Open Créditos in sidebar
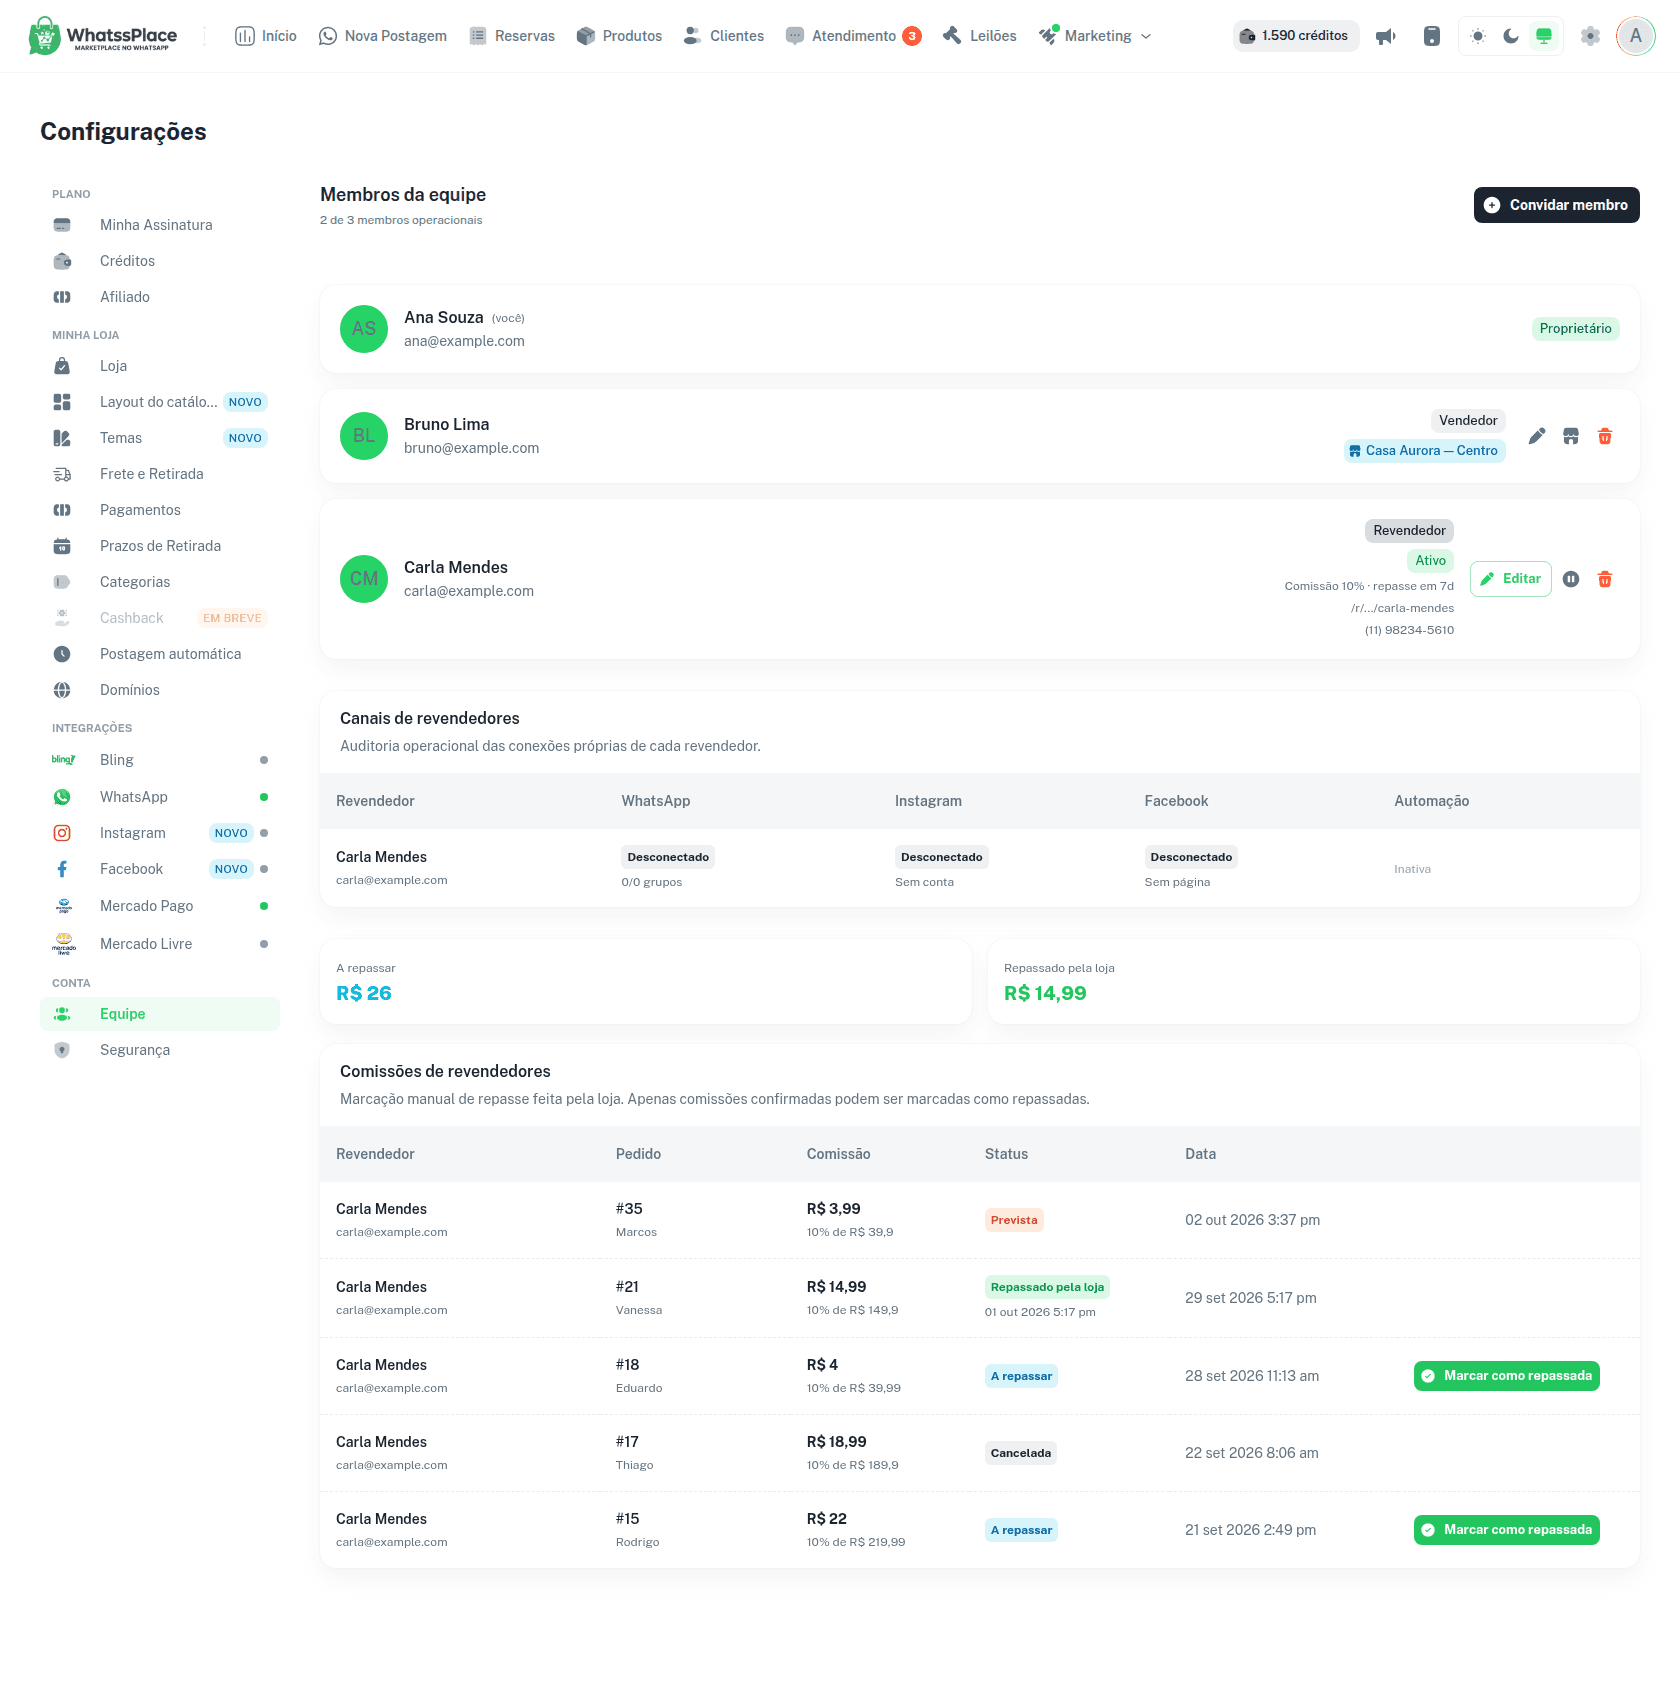This screenshot has height=1688, width=1680. pos(160,261)
